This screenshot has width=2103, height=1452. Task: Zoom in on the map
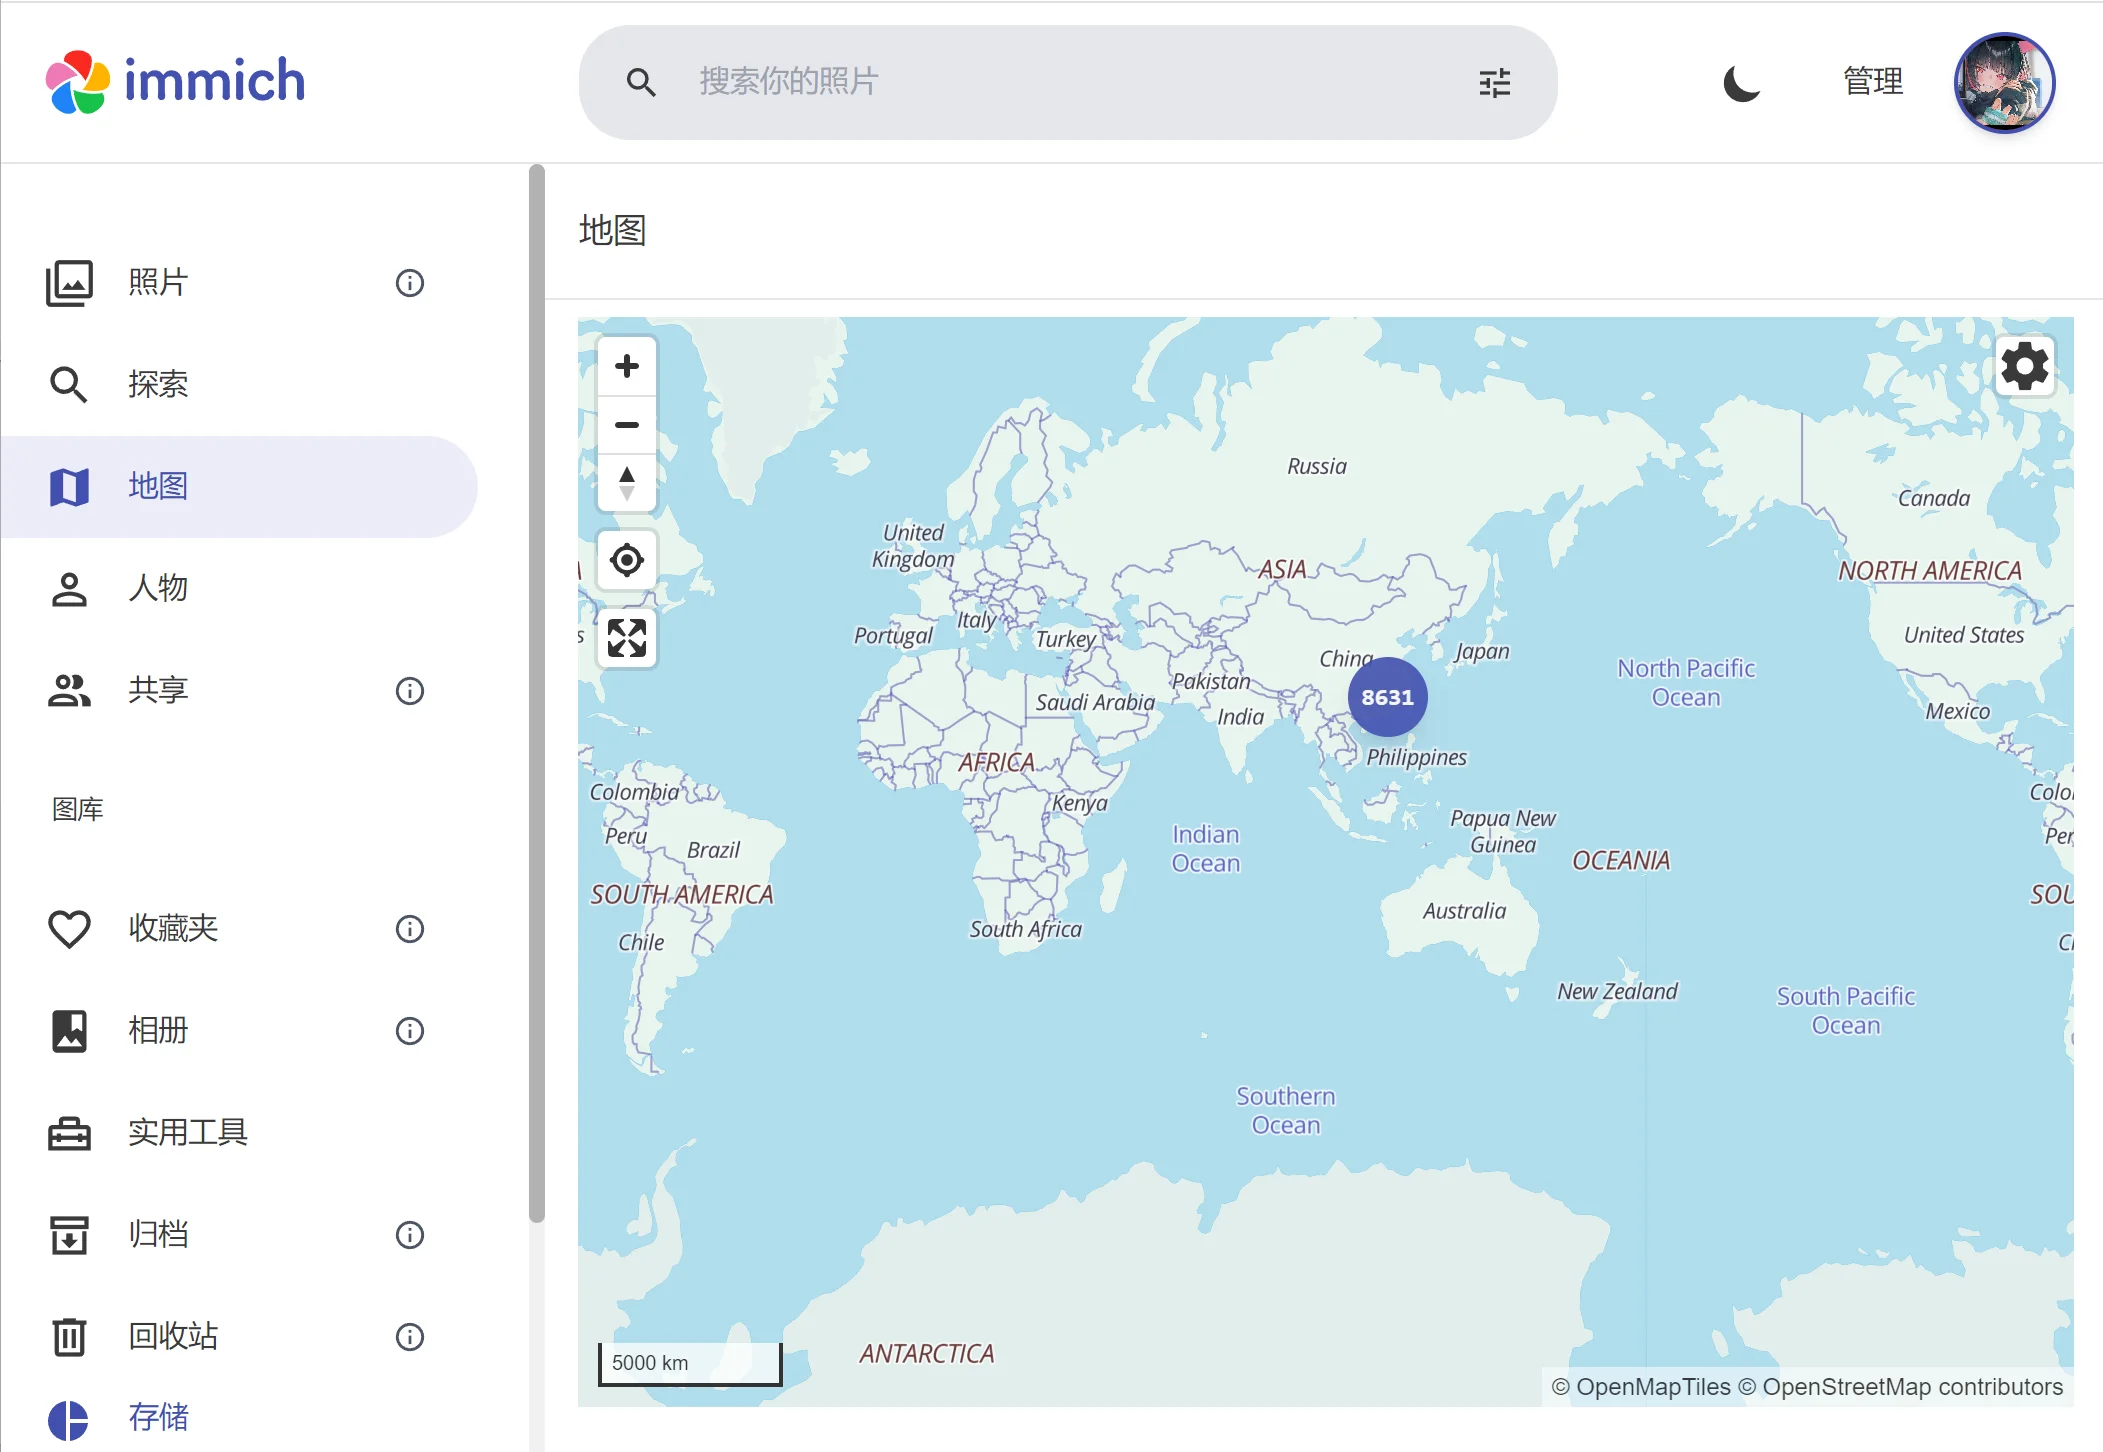click(x=627, y=367)
